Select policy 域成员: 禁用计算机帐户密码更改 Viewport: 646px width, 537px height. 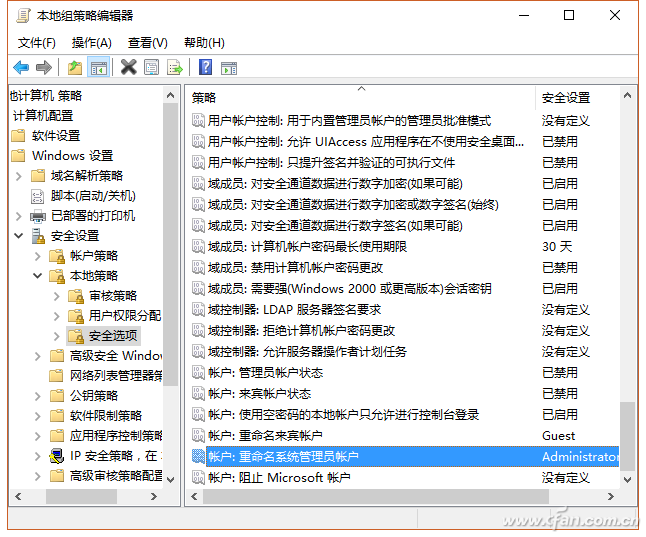pos(295,267)
